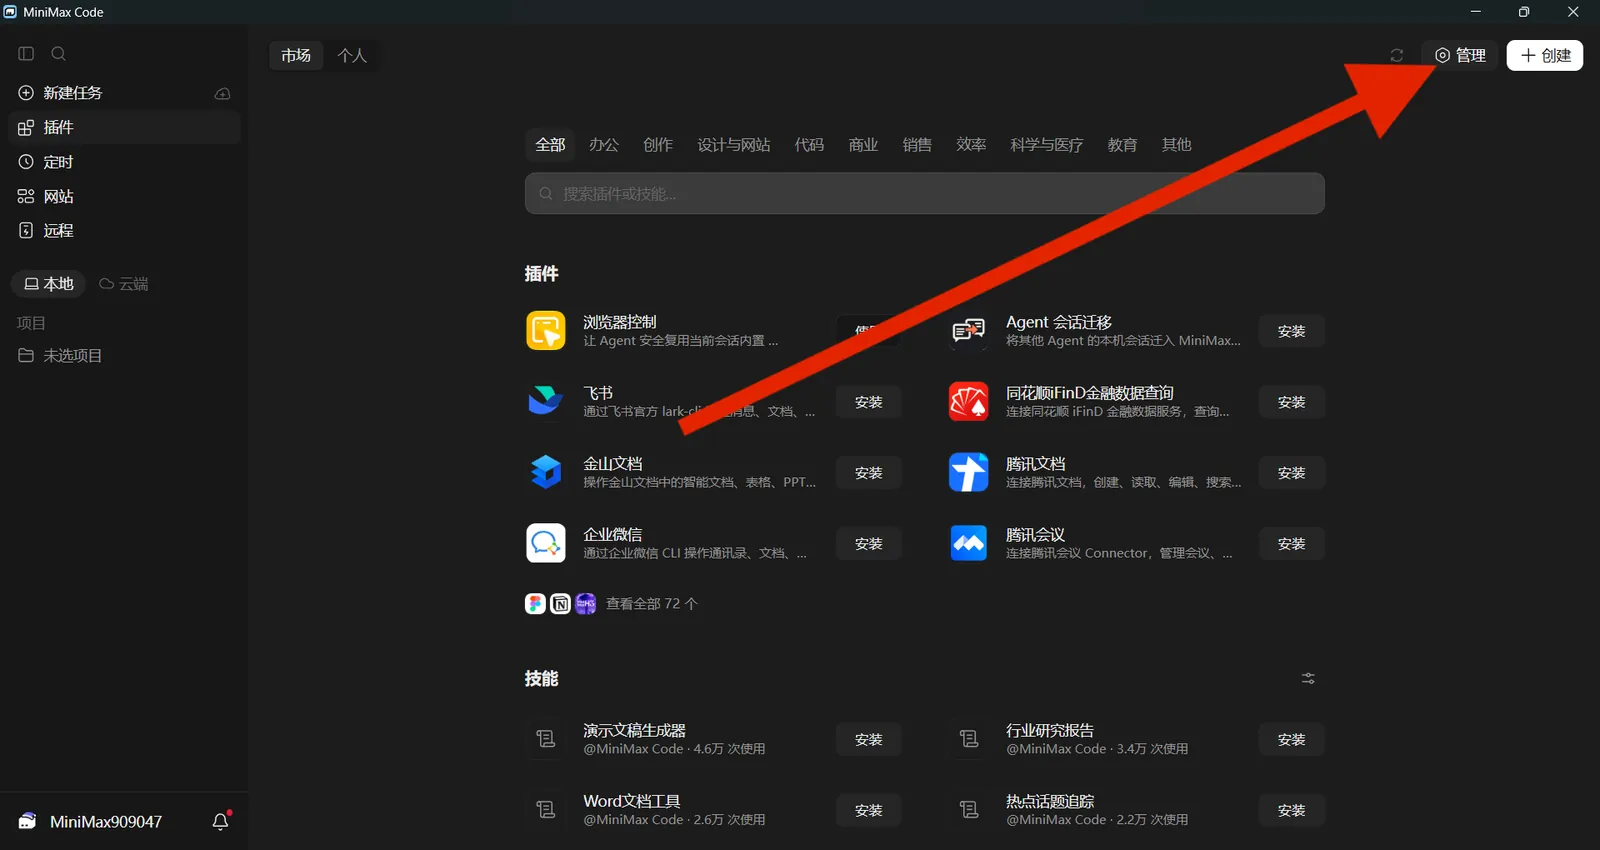Click the 演示文稿生成器 skill icon

pyautogui.click(x=546, y=739)
